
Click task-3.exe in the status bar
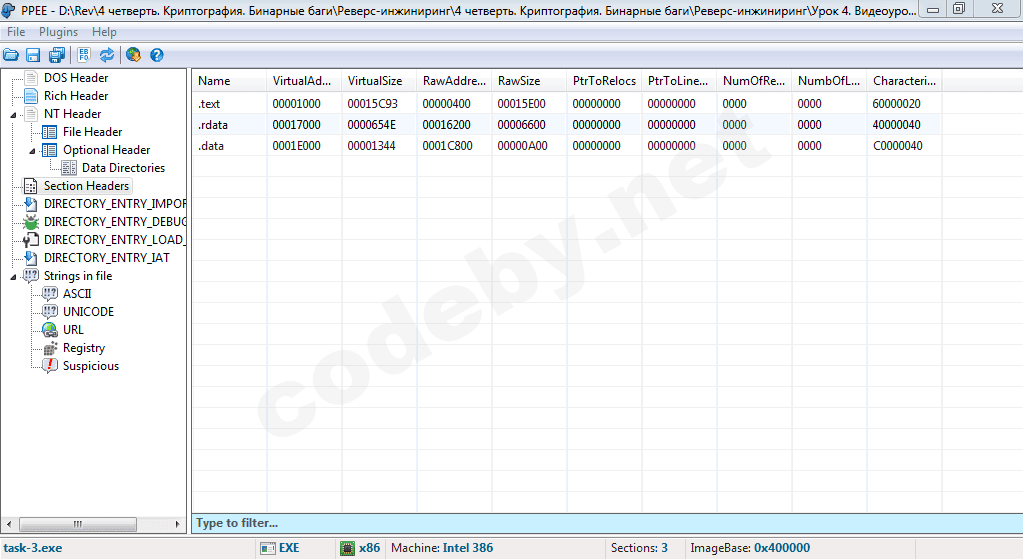pyautogui.click(x=33, y=548)
